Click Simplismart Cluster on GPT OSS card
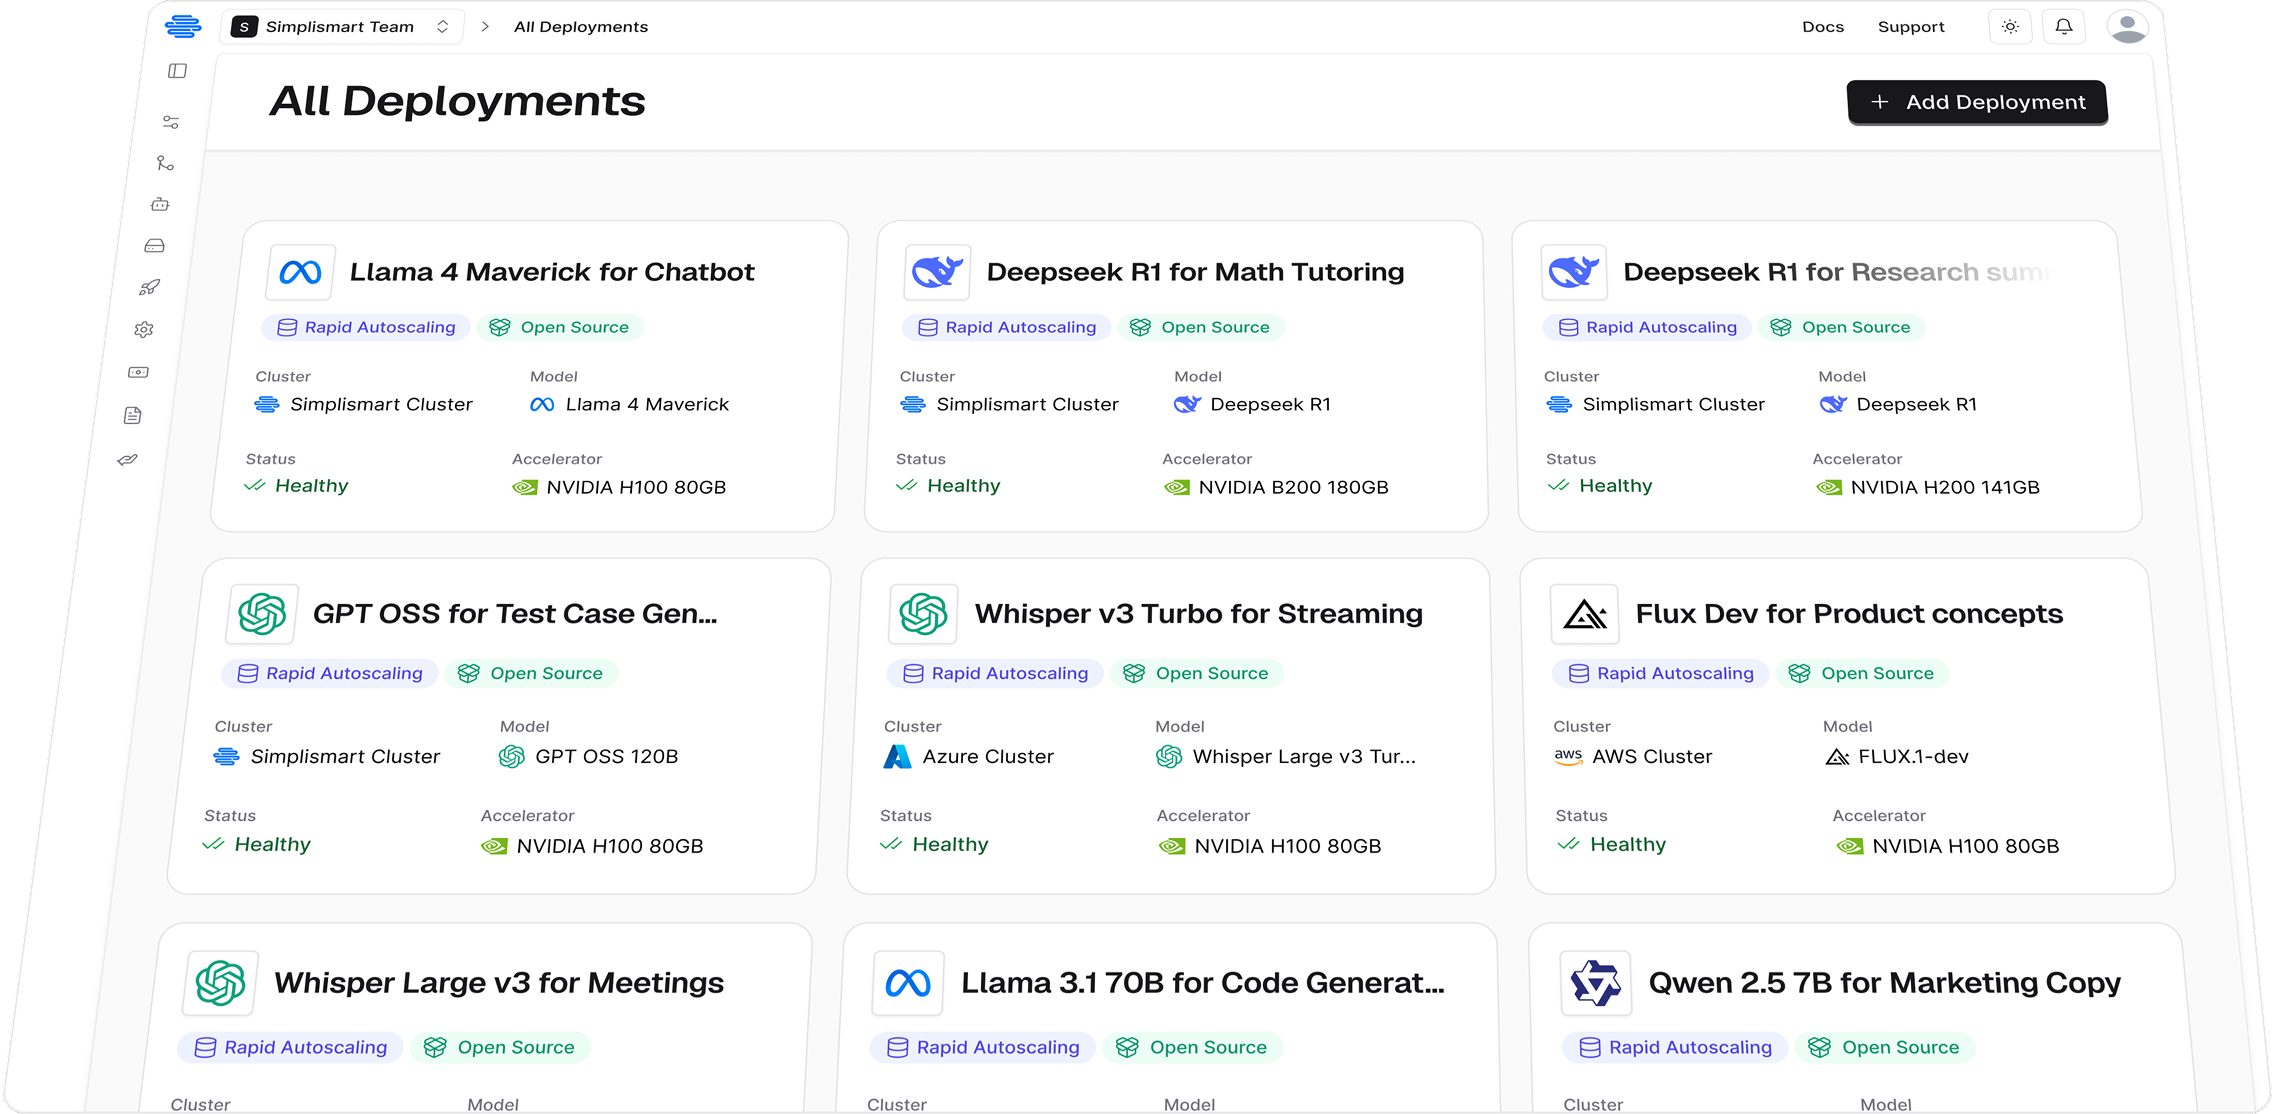Screen dimensions: 2274x1114 (327, 757)
